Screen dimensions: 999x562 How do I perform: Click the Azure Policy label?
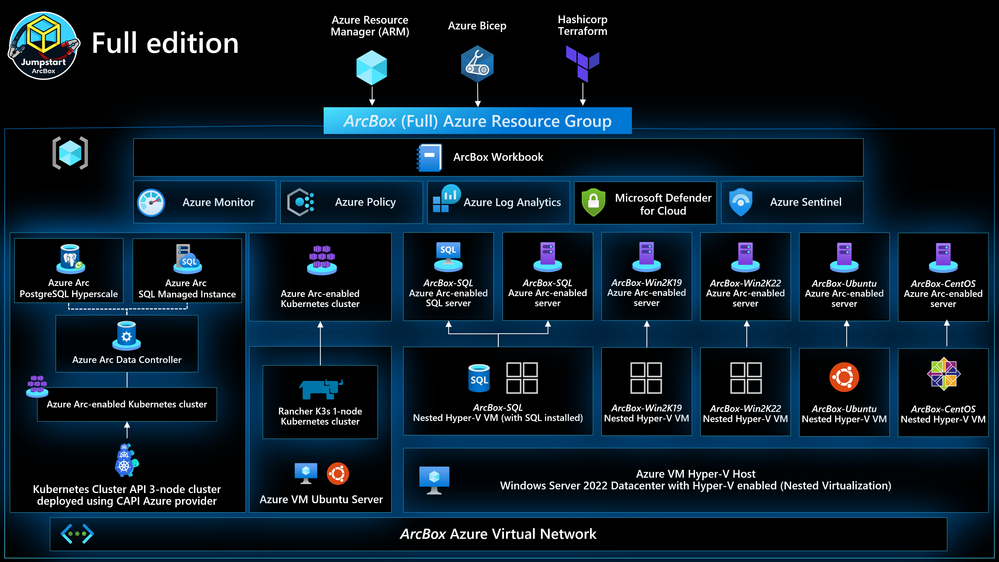[x=366, y=202]
